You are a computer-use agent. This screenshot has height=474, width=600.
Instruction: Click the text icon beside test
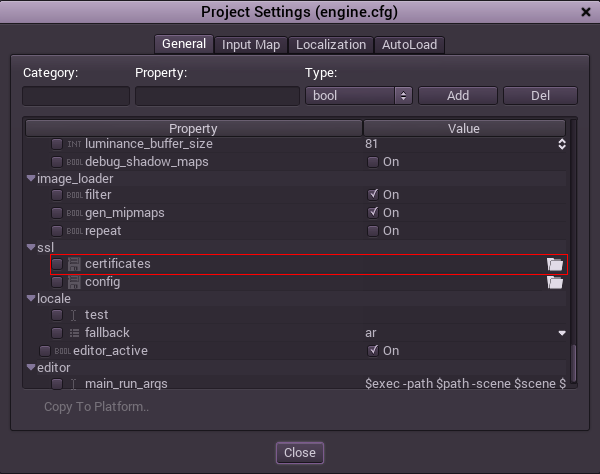(74, 315)
